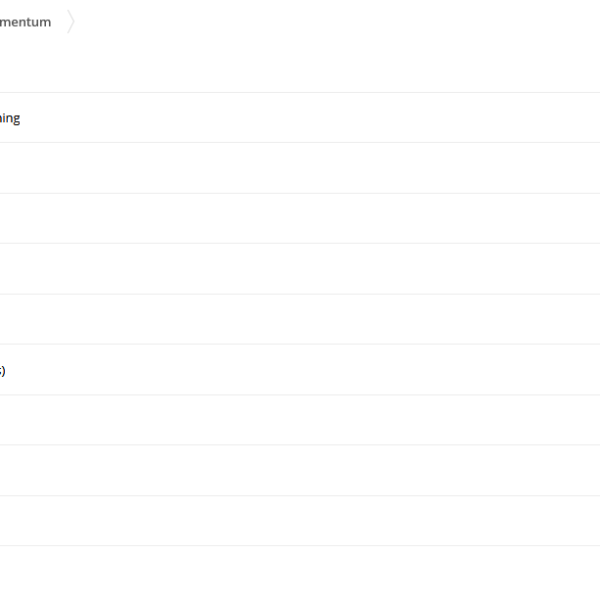Image resolution: width=600 pixels, height=600 pixels.
Task: Click blank header area above the first divider
Action: point(300,65)
